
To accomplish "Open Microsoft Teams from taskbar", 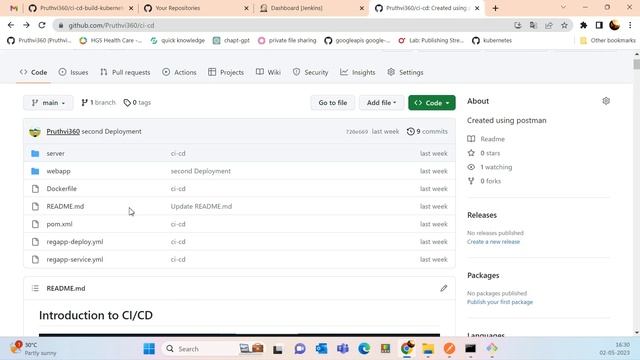I will pos(343,349).
